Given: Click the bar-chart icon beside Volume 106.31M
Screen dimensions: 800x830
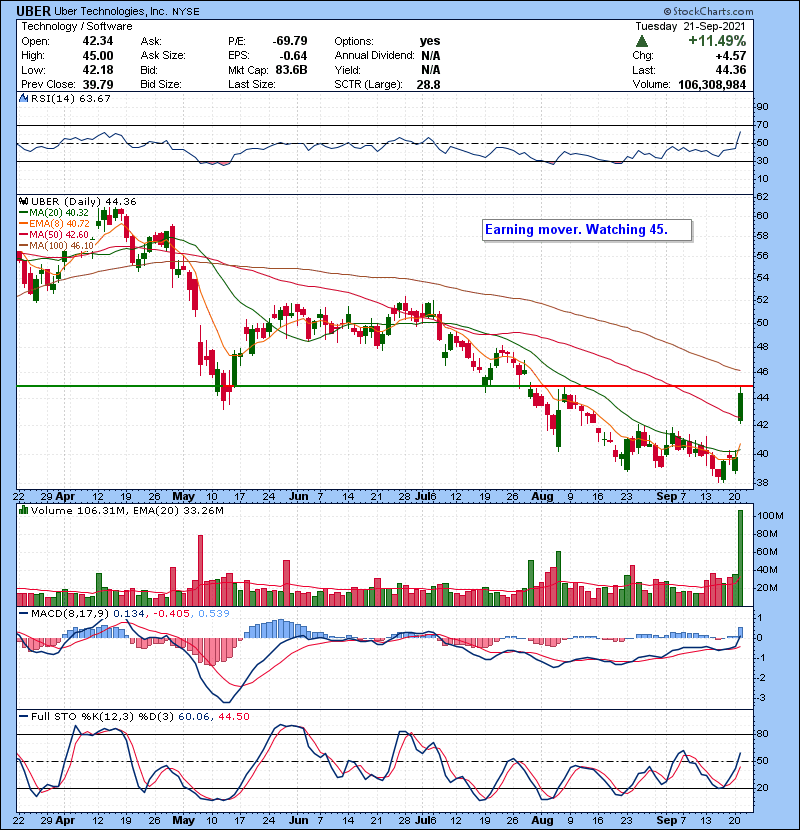Looking at the screenshot, I should (x=23, y=511).
